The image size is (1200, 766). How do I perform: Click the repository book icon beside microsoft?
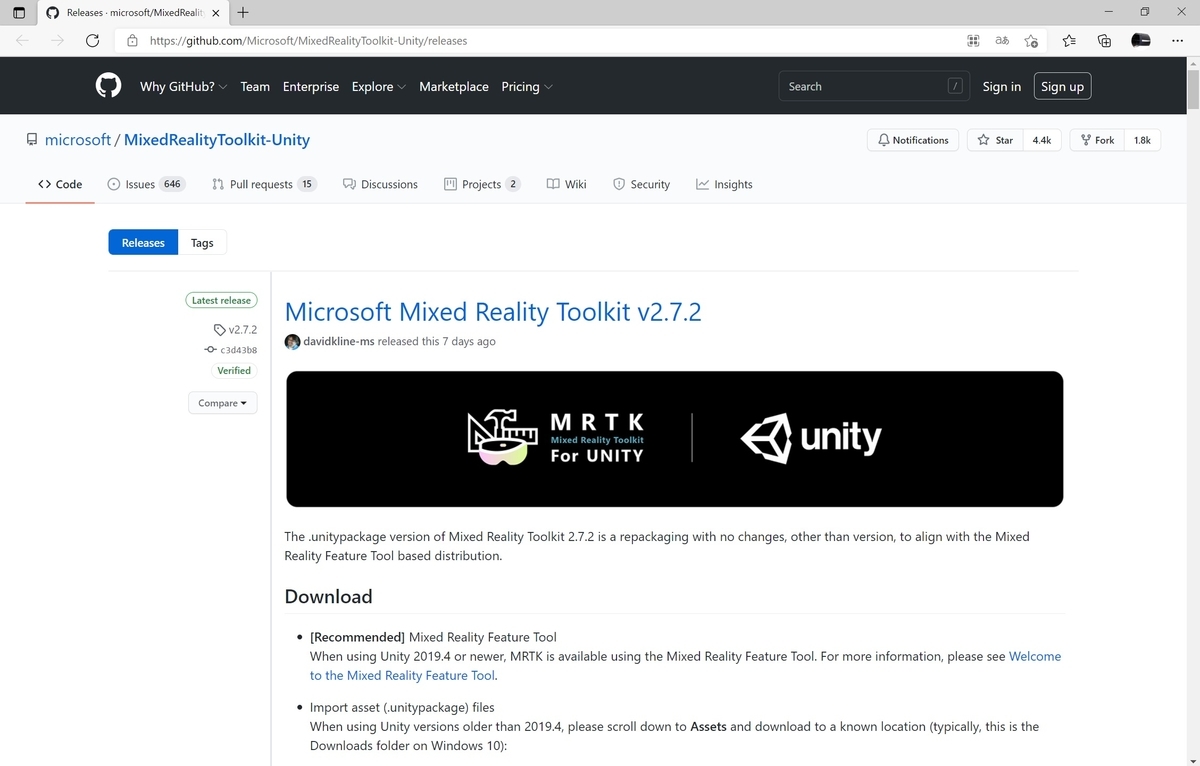32,140
